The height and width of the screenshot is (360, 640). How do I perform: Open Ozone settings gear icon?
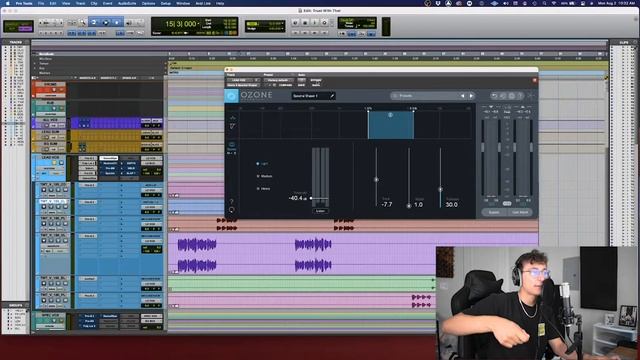[x=511, y=96]
